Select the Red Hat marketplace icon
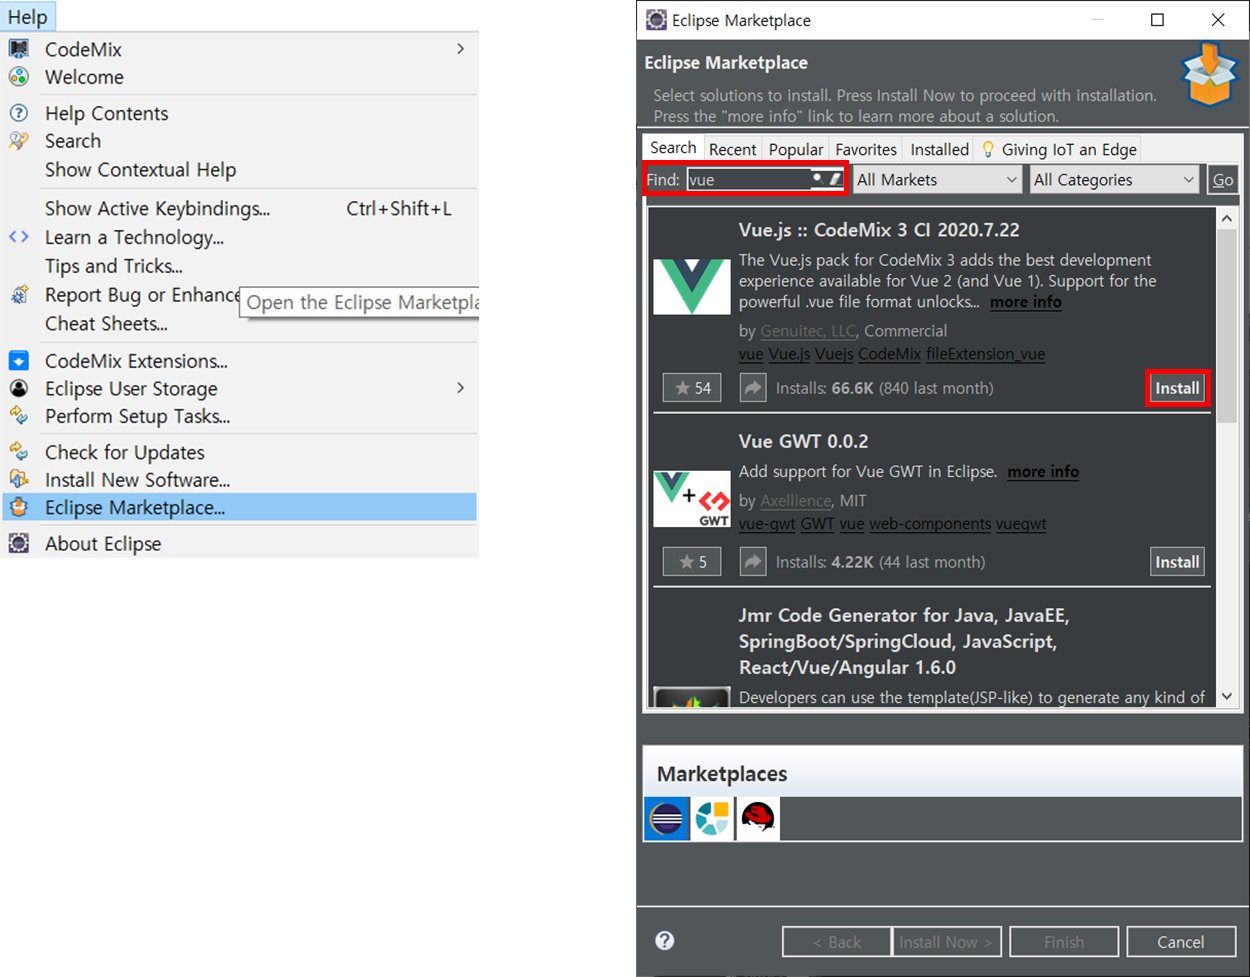 [x=758, y=818]
